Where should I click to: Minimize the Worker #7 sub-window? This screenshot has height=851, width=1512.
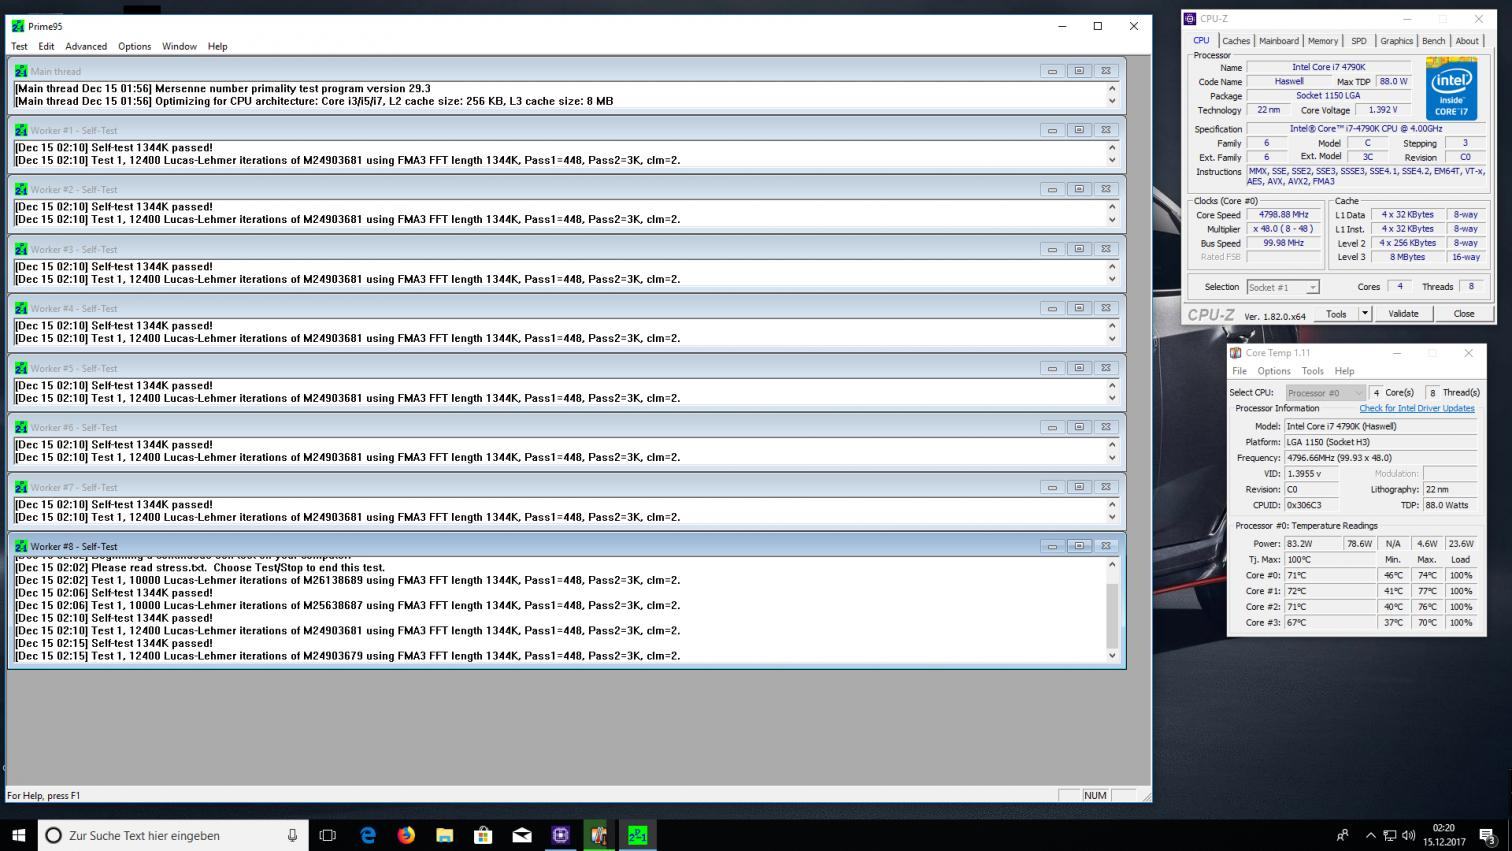(x=1052, y=487)
